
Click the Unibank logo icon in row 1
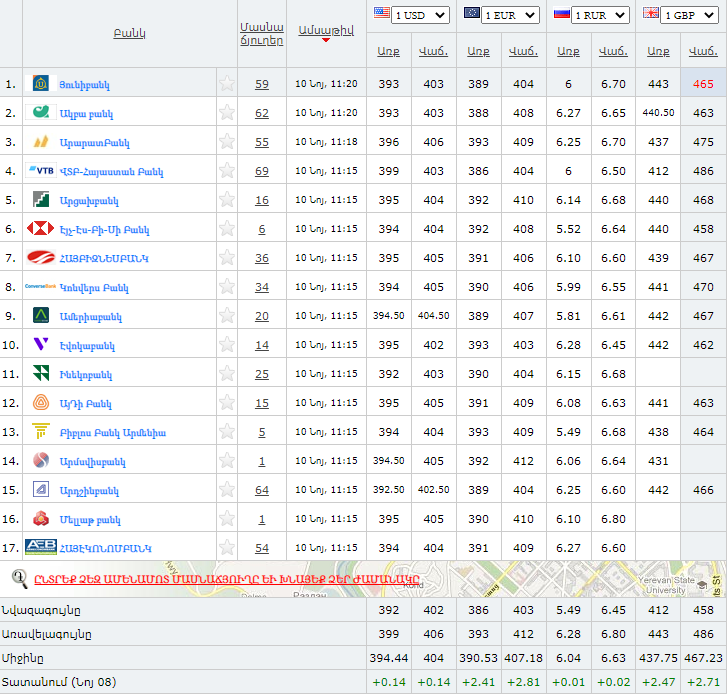click(x=41, y=83)
